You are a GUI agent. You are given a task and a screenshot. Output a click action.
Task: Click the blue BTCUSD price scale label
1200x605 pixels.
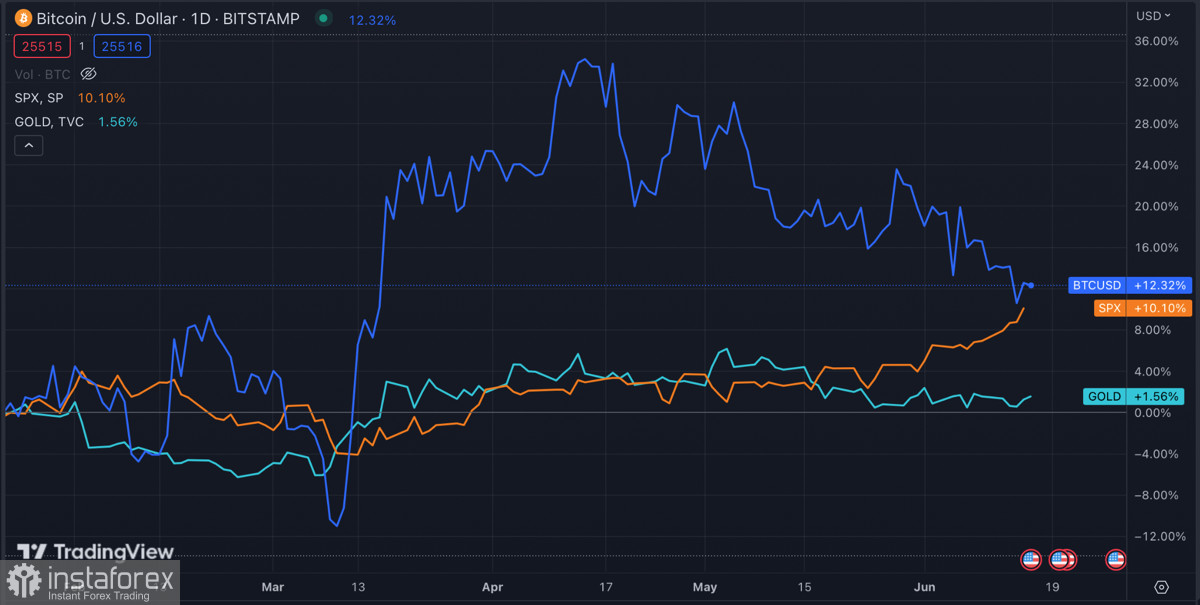tap(1097, 285)
